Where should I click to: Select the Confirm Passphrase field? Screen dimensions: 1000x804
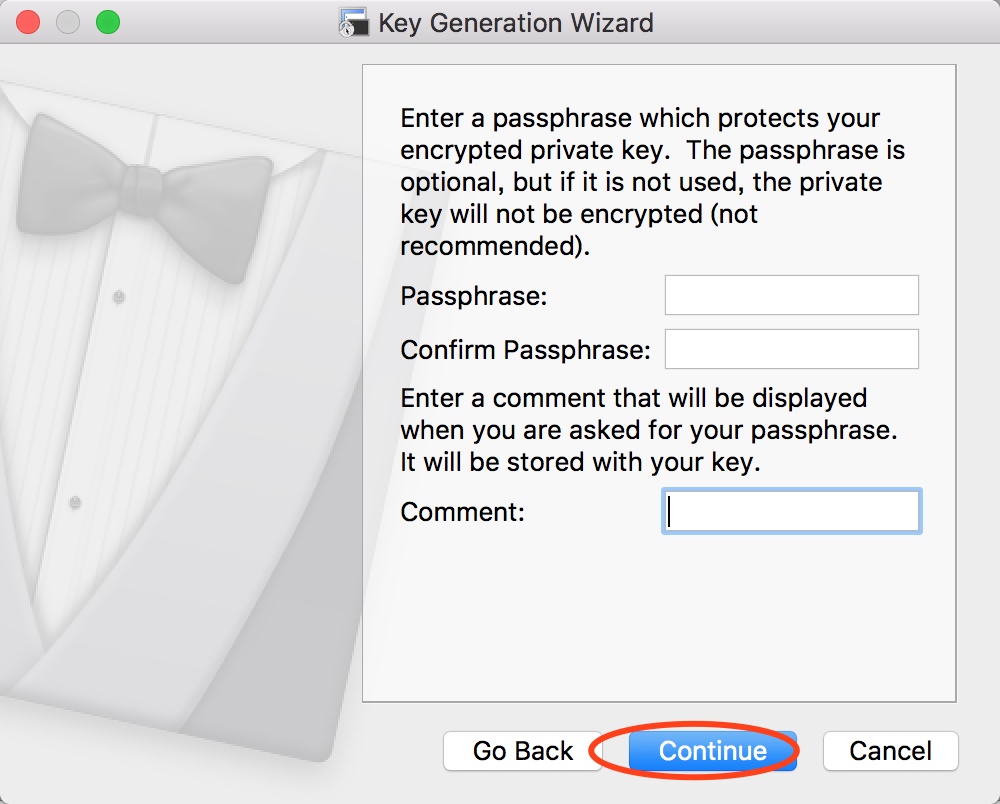[791, 349]
